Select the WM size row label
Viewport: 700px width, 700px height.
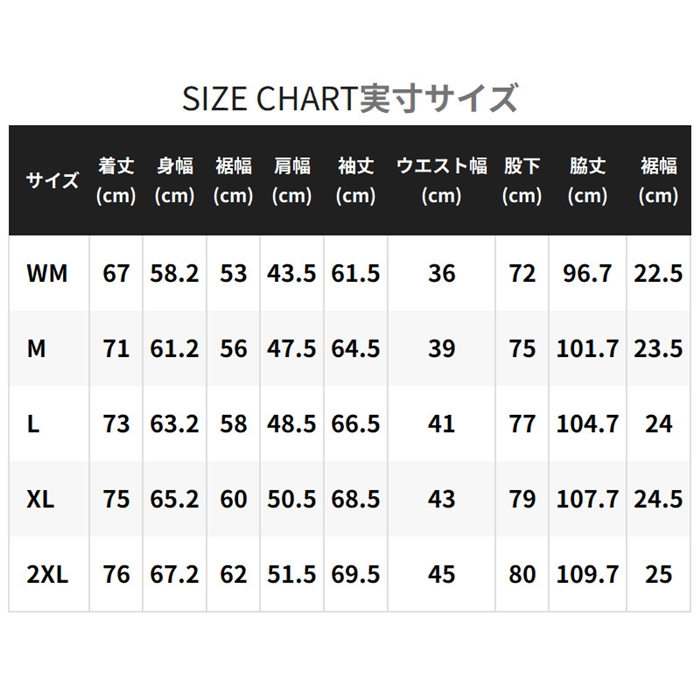point(48,273)
